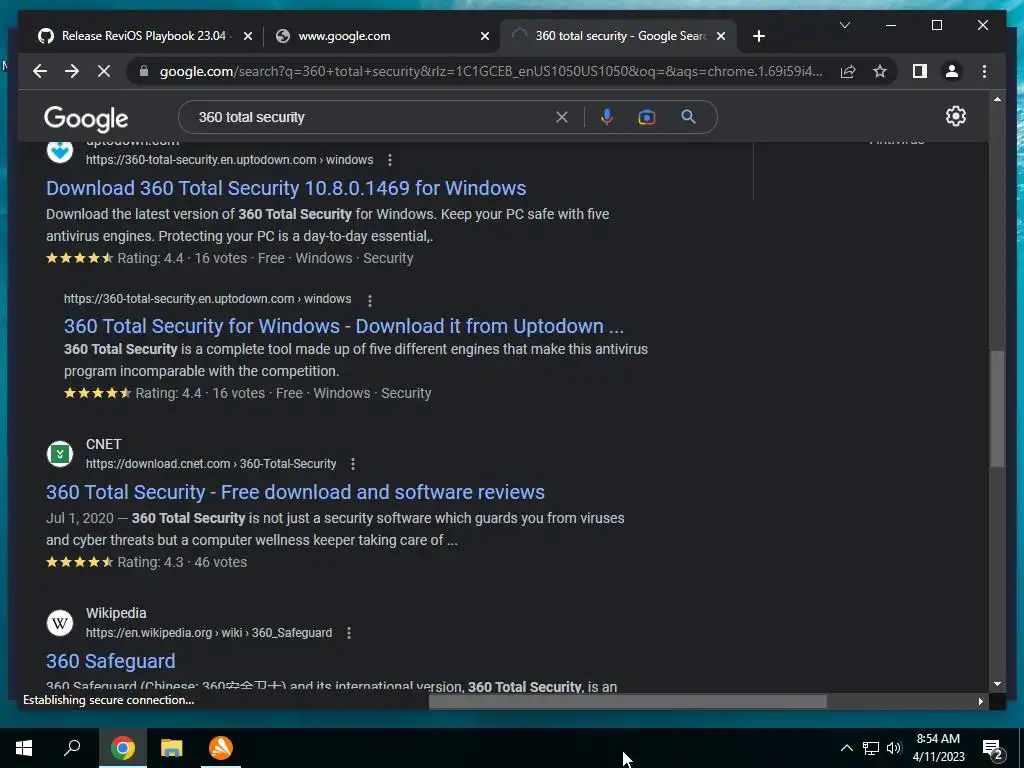
Task: Click the download.cnet.com URL breadcrumb
Action: coord(211,464)
